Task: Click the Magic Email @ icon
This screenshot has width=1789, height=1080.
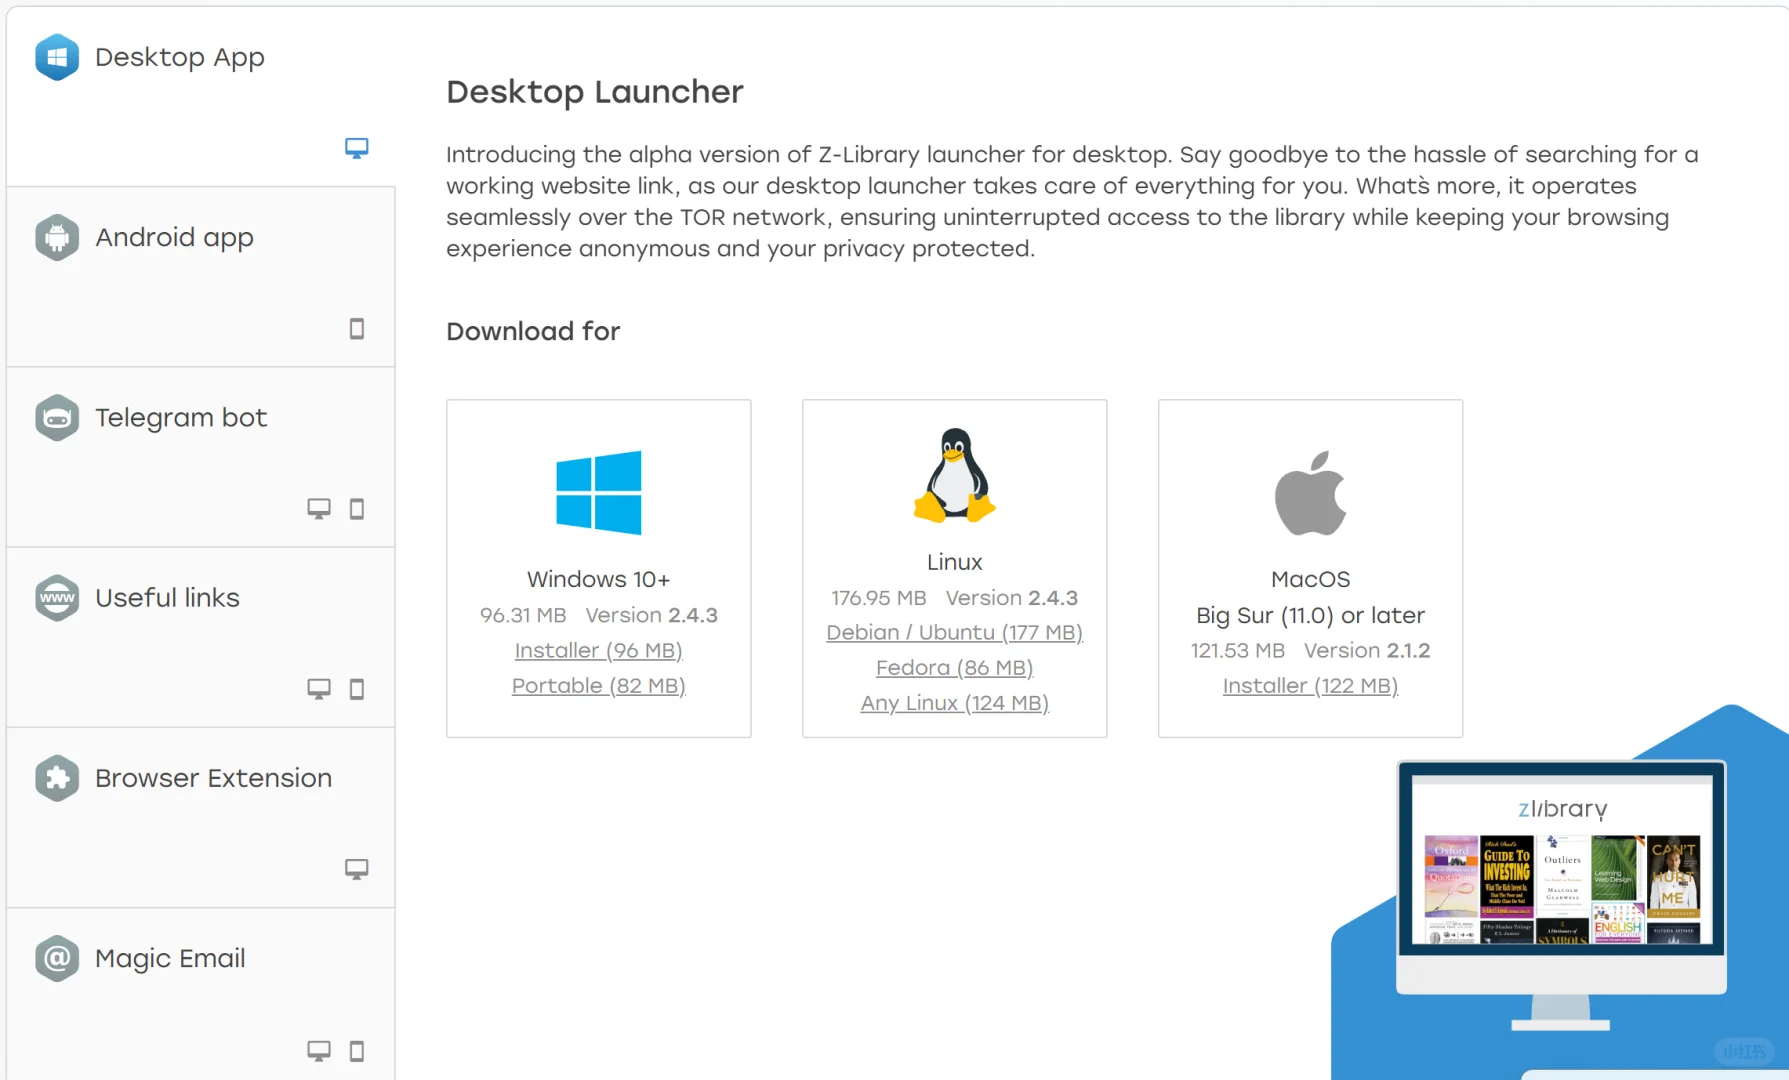Action: 57,958
